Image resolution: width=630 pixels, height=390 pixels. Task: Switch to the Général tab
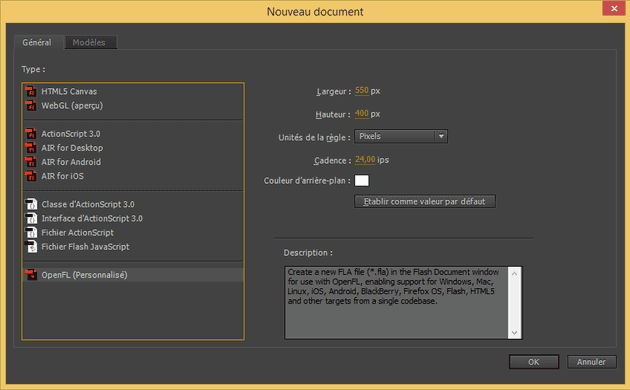click(37, 42)
